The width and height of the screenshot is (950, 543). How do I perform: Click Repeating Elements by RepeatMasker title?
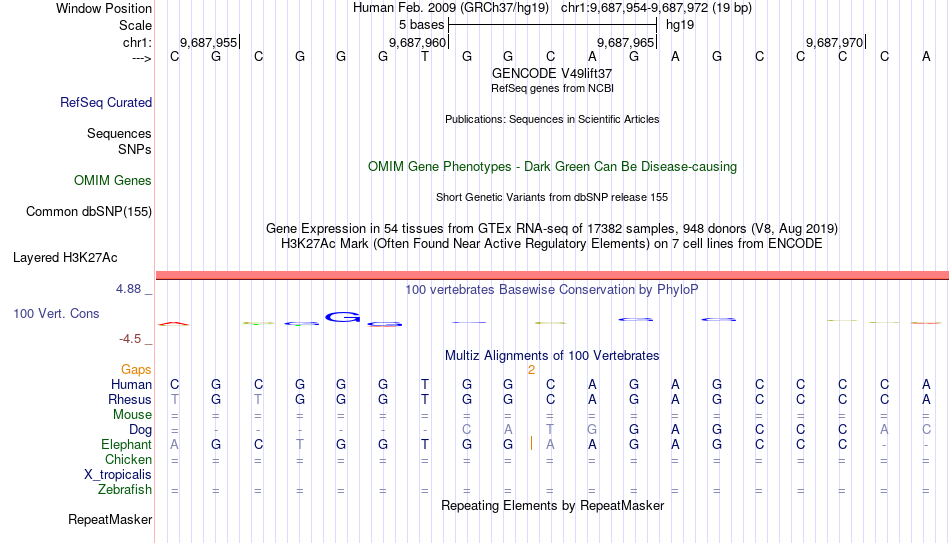552,505
